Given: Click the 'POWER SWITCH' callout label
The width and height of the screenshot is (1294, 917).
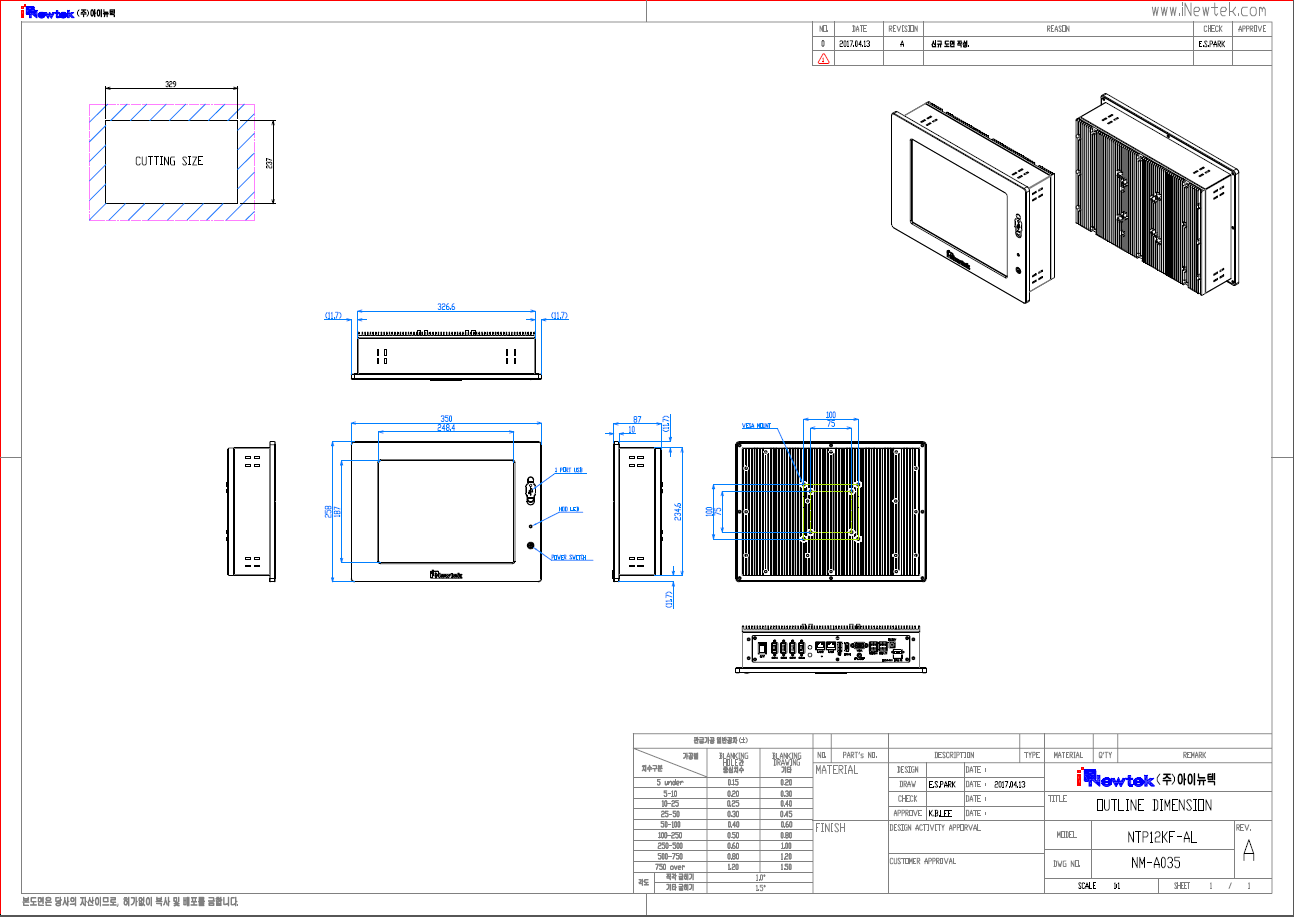Looking at the screenshot, I should tap(568, 558).
